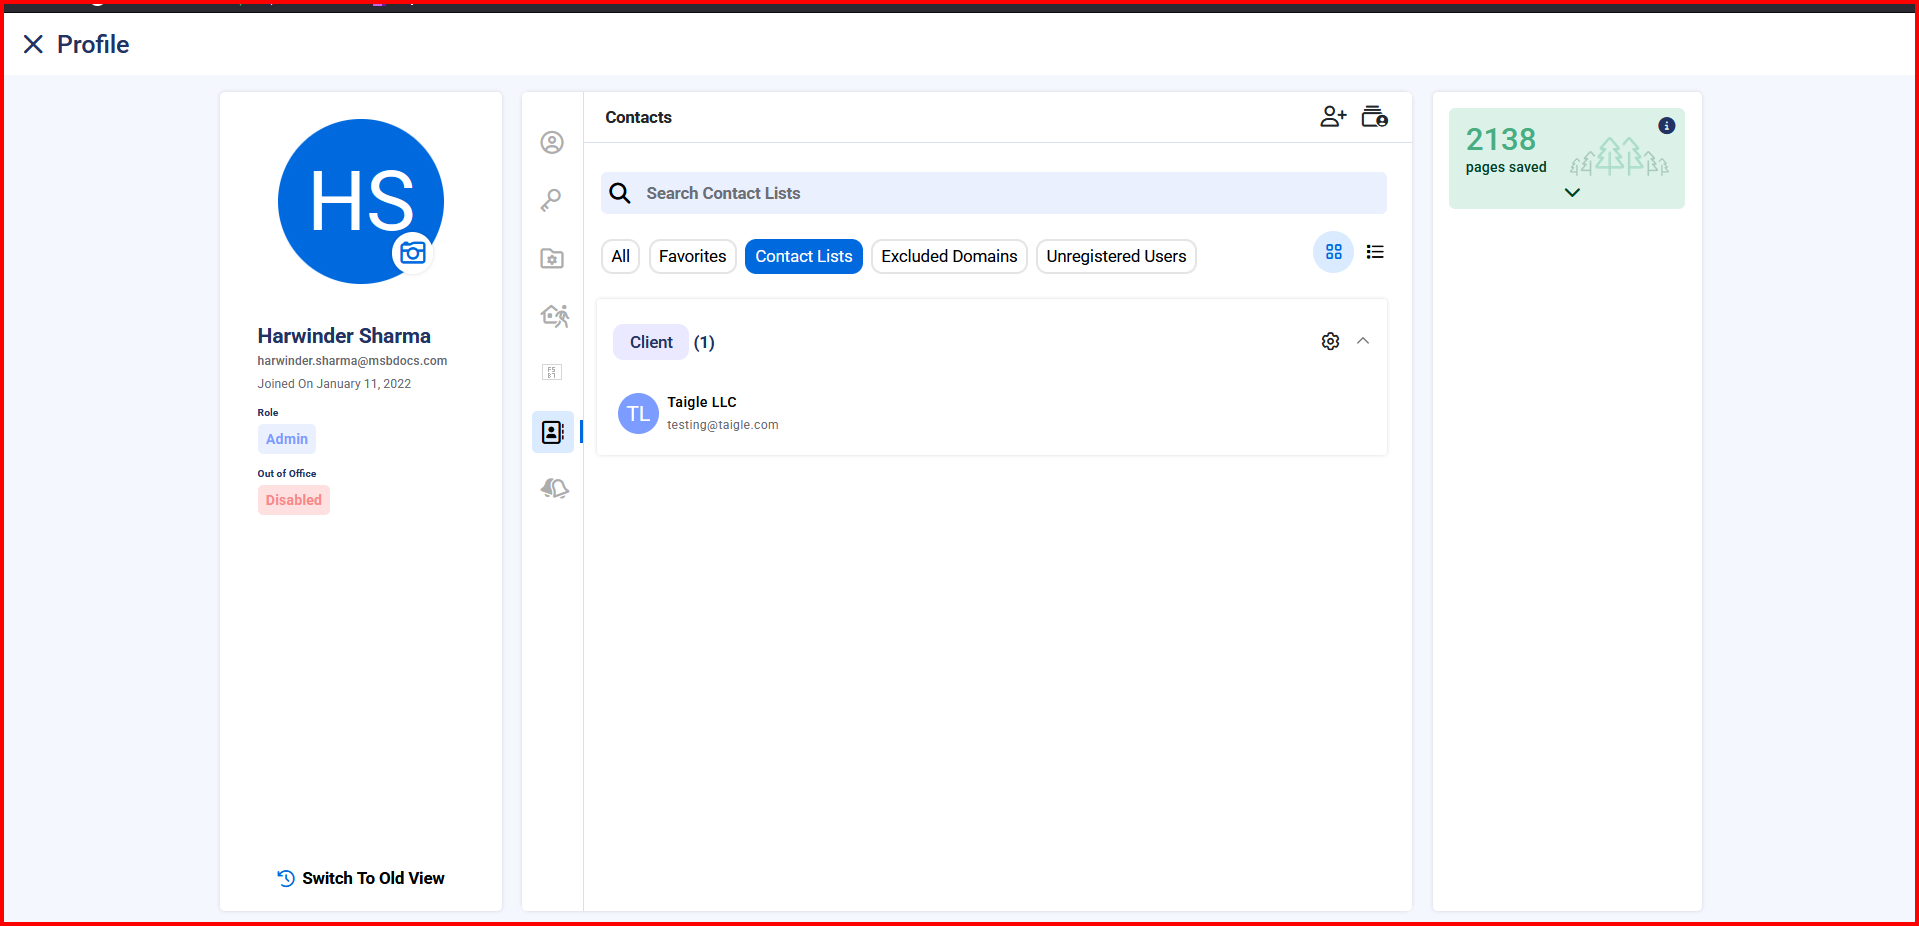Open the contact list manager icon
1919x926 pixels.
pyautogui.click(x=1375, y=117)
